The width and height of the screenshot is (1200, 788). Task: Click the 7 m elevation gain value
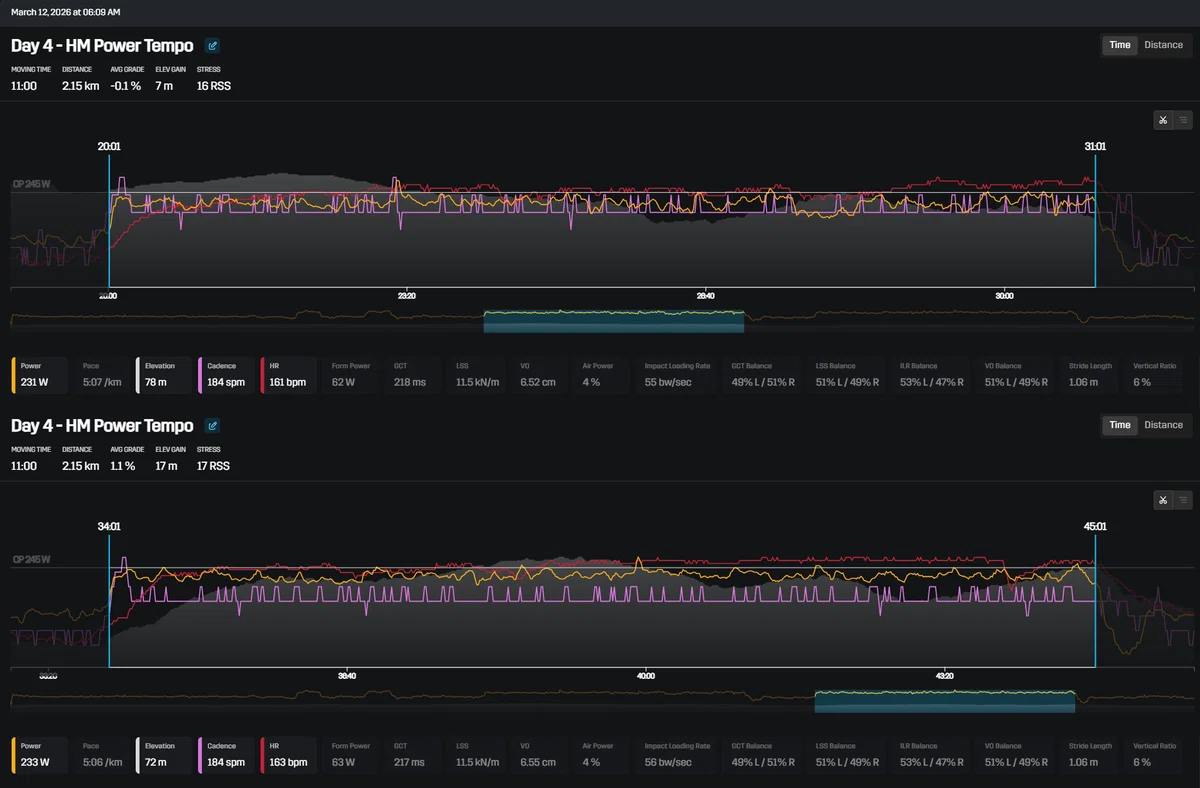click(164, 87)
